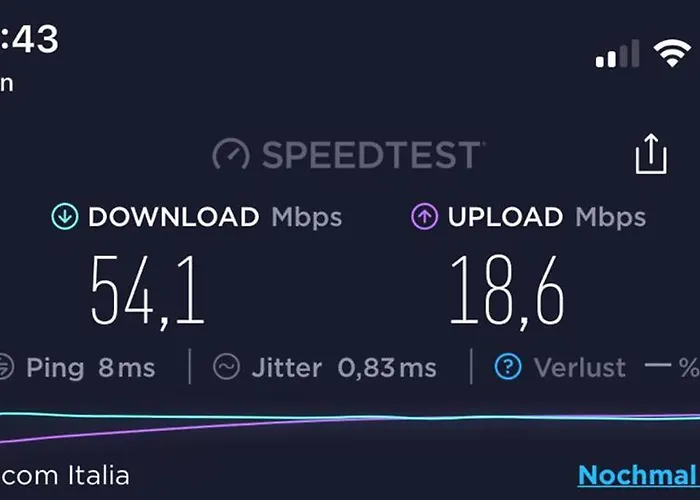Click the download arrow icon
Viewport: 700px width, 500px height.
pos(65,217)
